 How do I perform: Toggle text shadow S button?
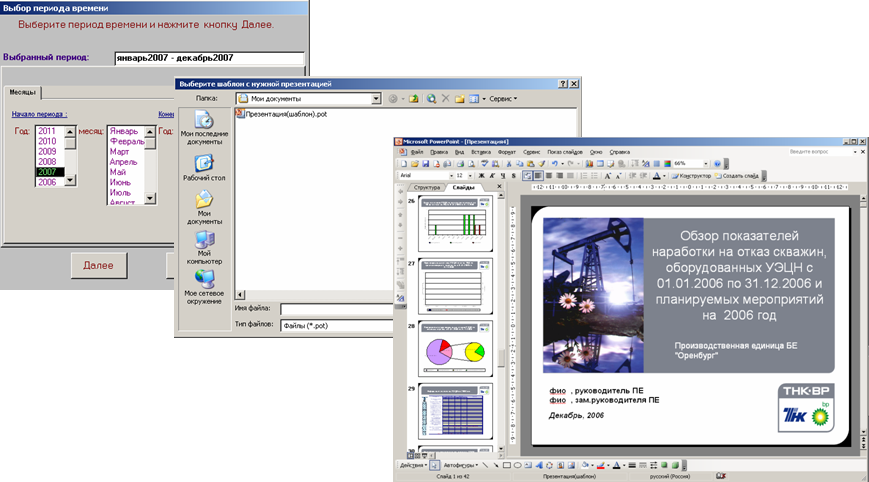514,176
